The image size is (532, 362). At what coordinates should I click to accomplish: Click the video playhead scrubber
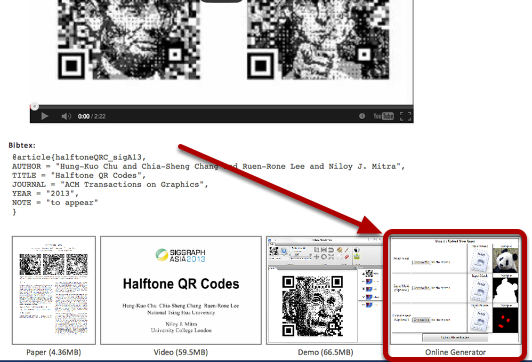click(34, 107)
